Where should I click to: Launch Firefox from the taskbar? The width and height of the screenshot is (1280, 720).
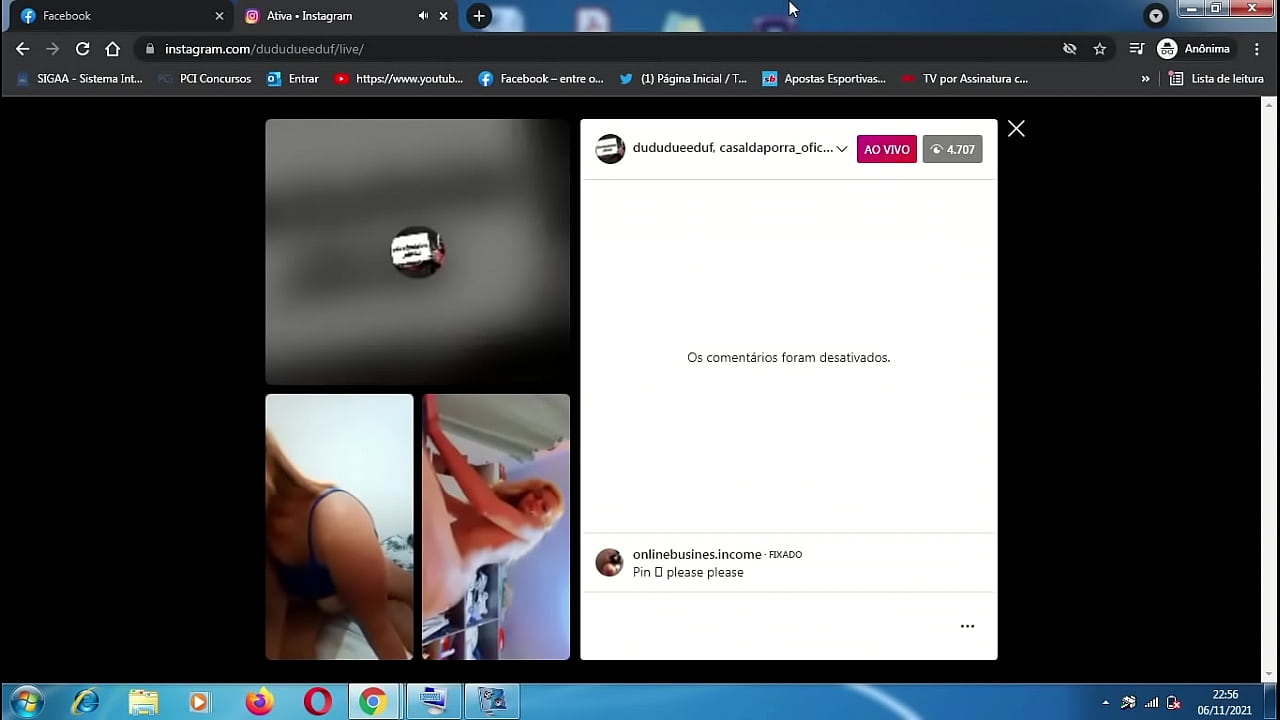(259, 702)
